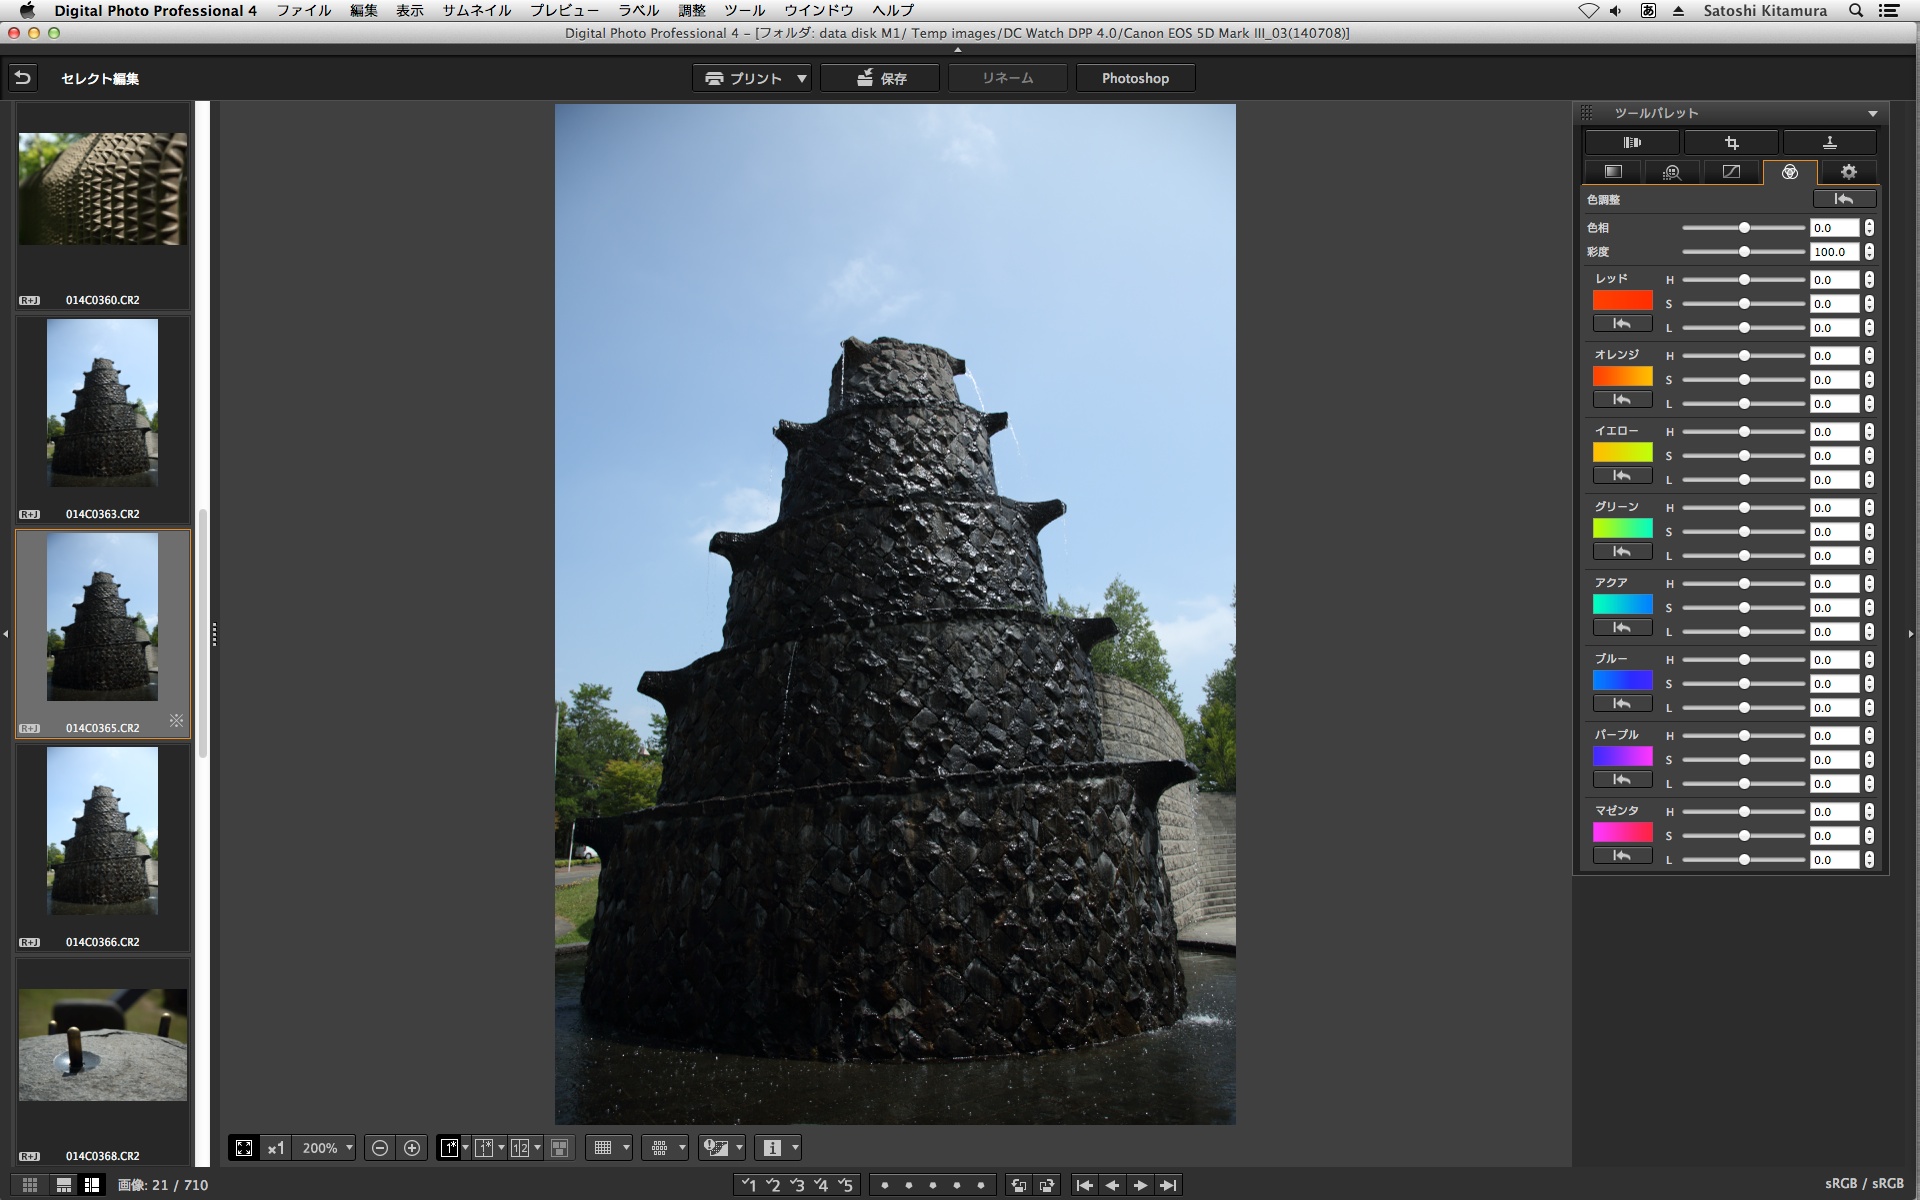Screen dimensions: 1920x1200
Task: Toggle check mark 3 on image
Action: 797,1185
